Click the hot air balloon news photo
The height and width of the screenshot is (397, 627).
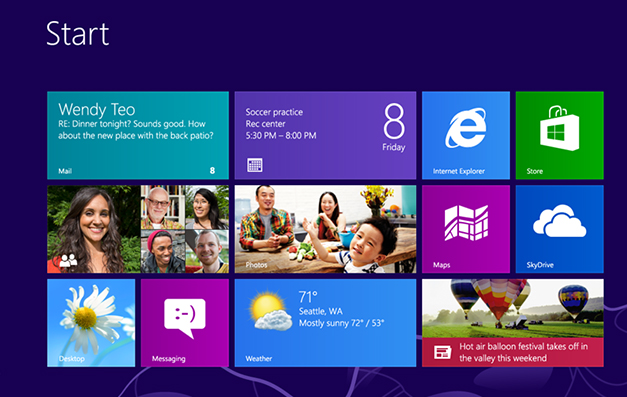pos(513,308)
